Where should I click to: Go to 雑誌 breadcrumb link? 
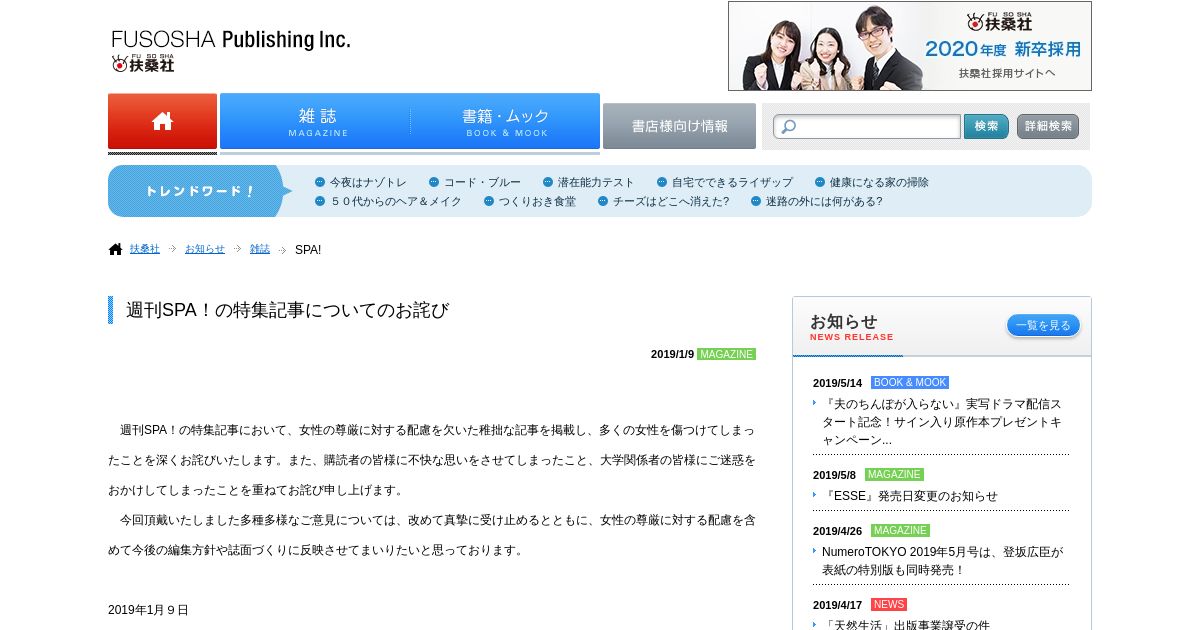click(260, 249)
